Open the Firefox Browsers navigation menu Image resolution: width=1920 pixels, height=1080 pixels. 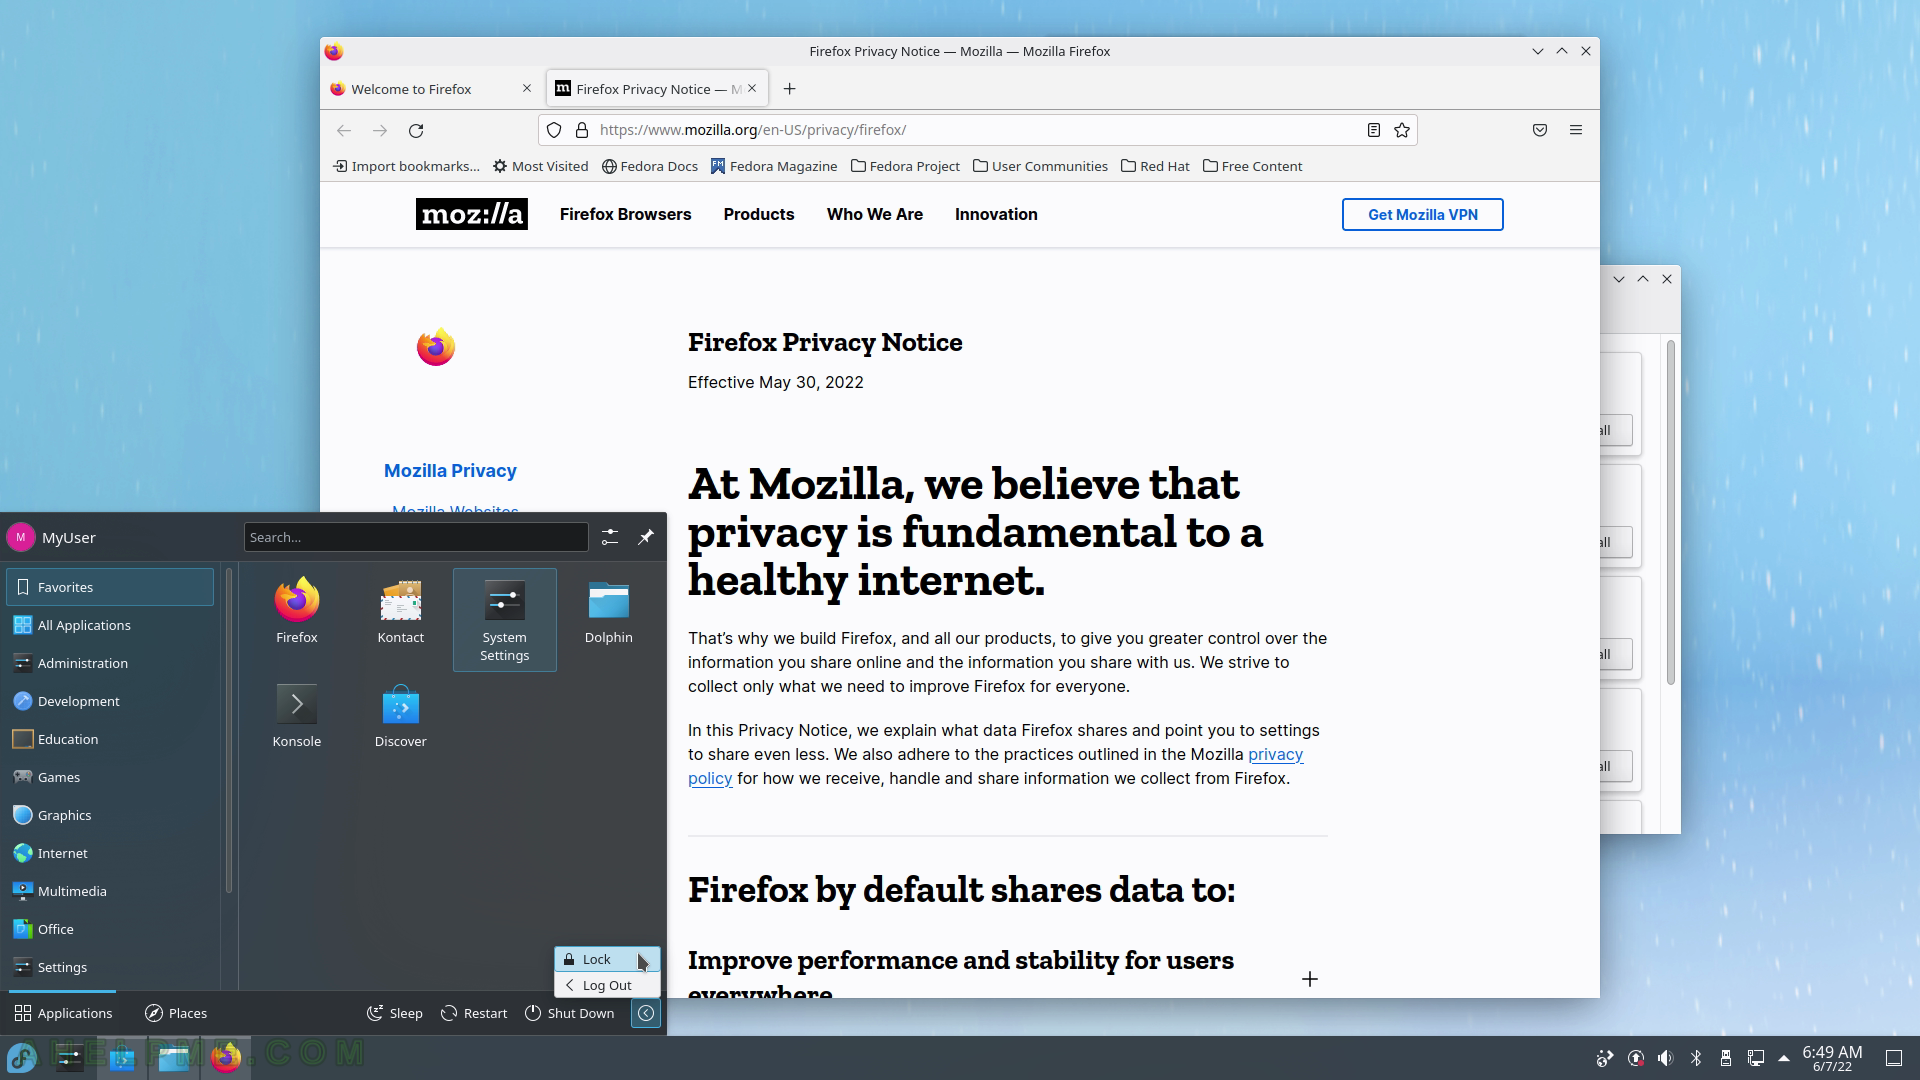626,214
